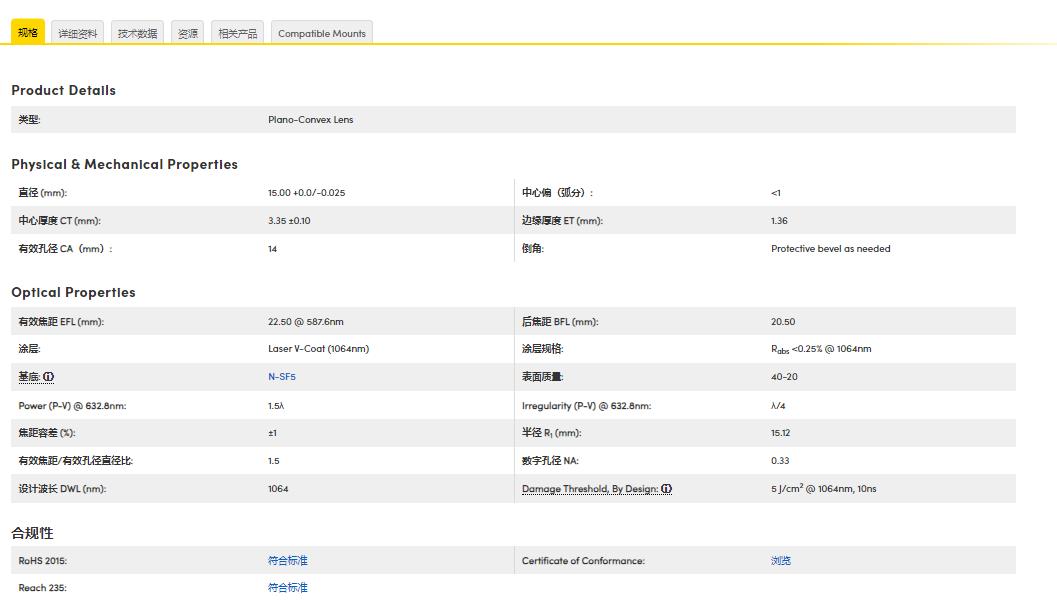
Task: Switch to the Compatible Mounts tab
Action: (x=321, y=33)
